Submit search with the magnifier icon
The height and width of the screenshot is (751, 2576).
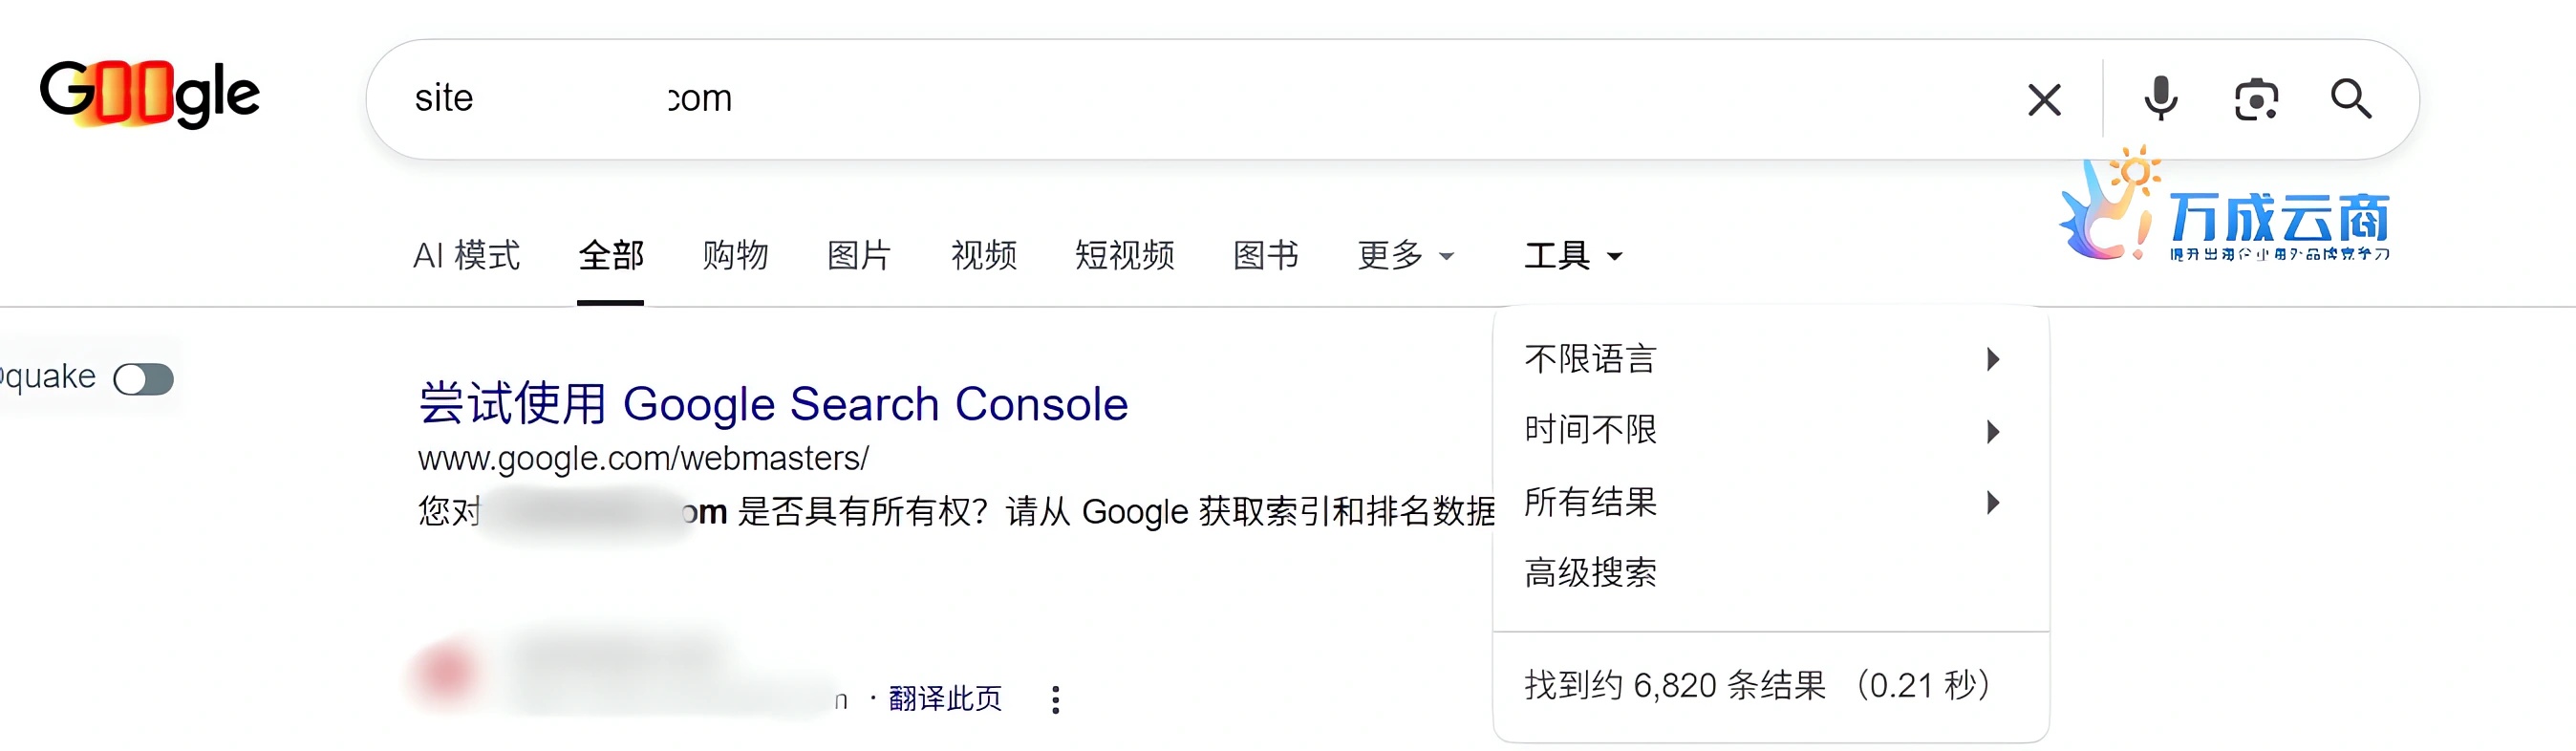click(x=2350, y=99)
